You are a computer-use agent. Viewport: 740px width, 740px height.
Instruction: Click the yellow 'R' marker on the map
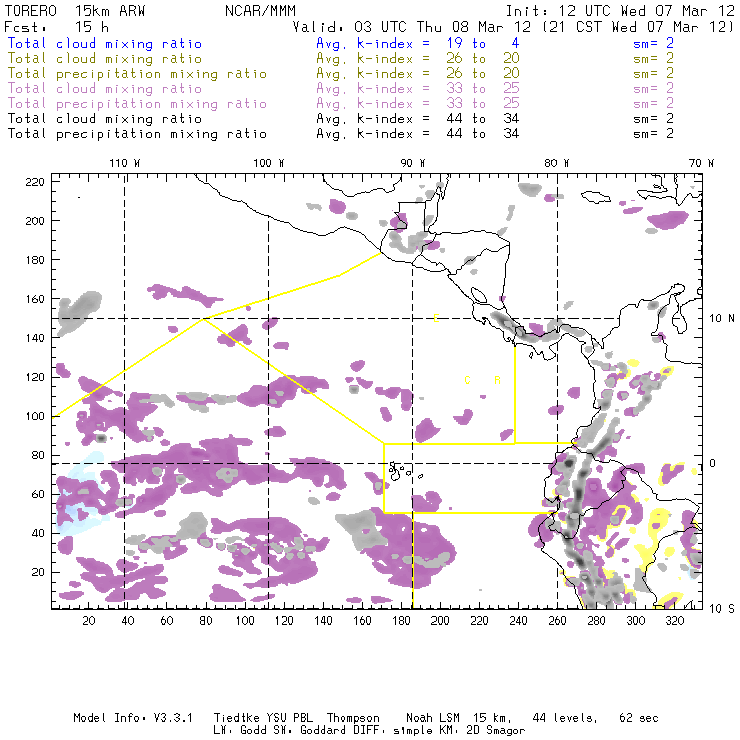[497, 380]
